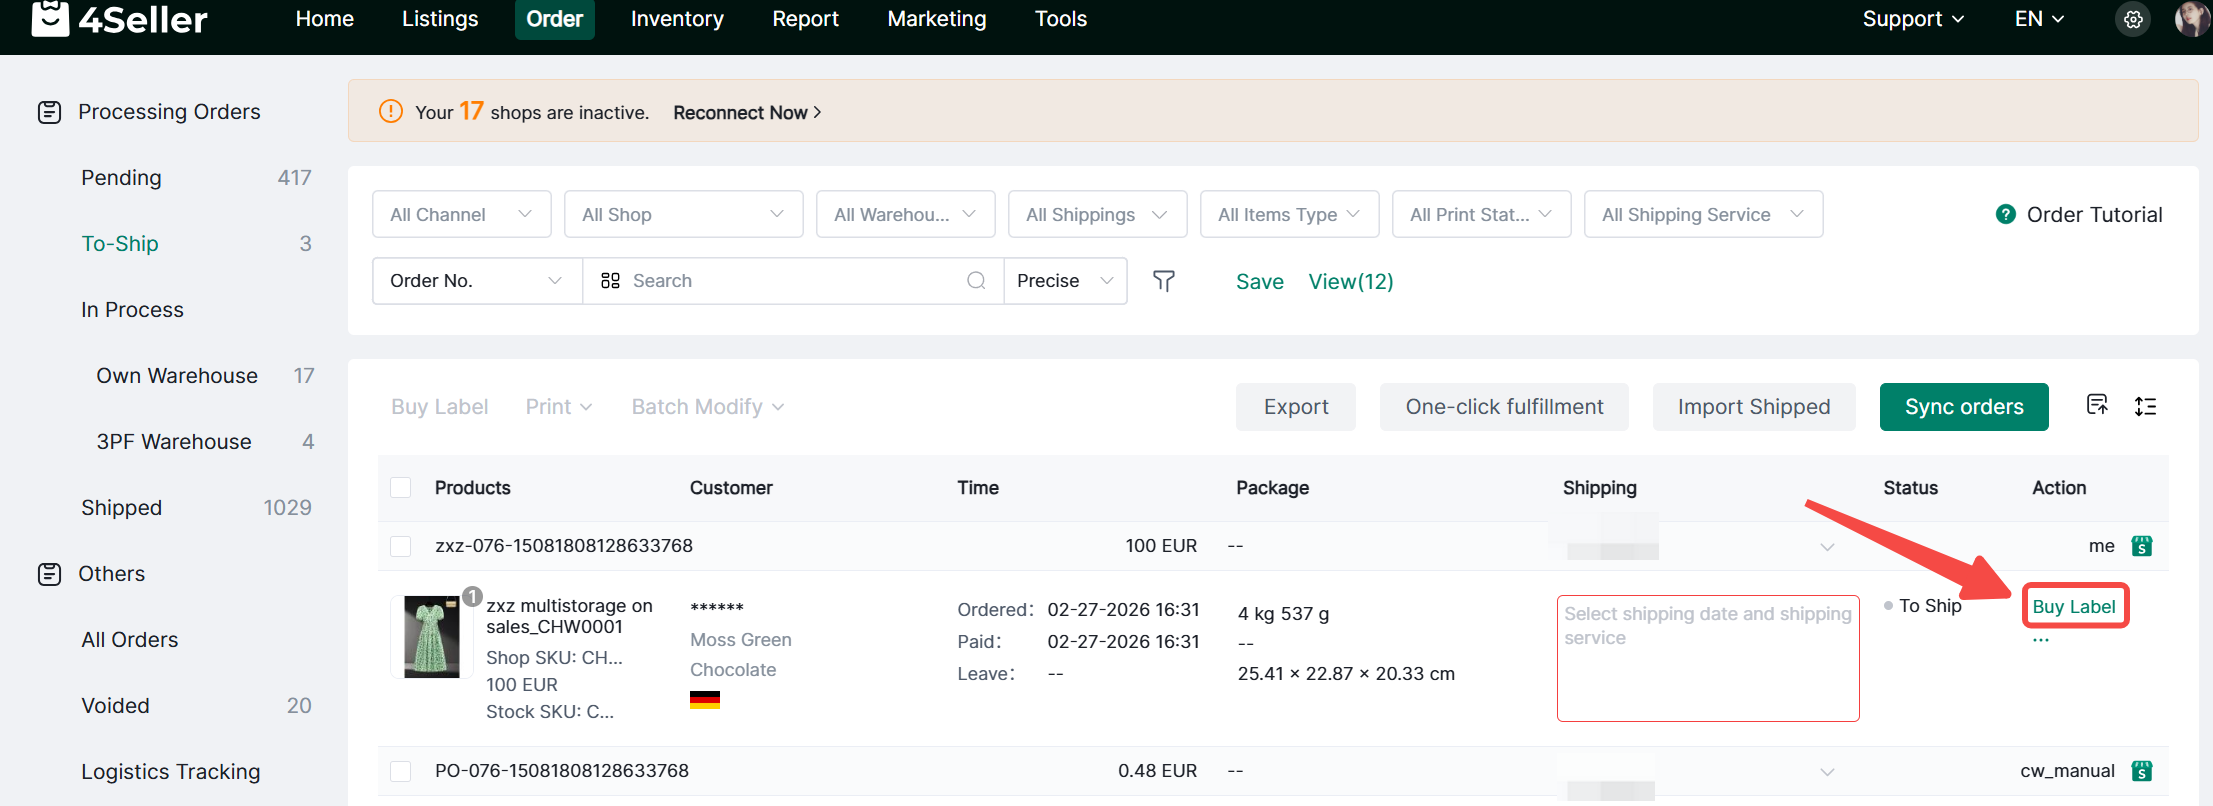Viewport: 2213px width, 806px height.
Task: Open the settings gear icon
Action: click(x=2133, y=20)
